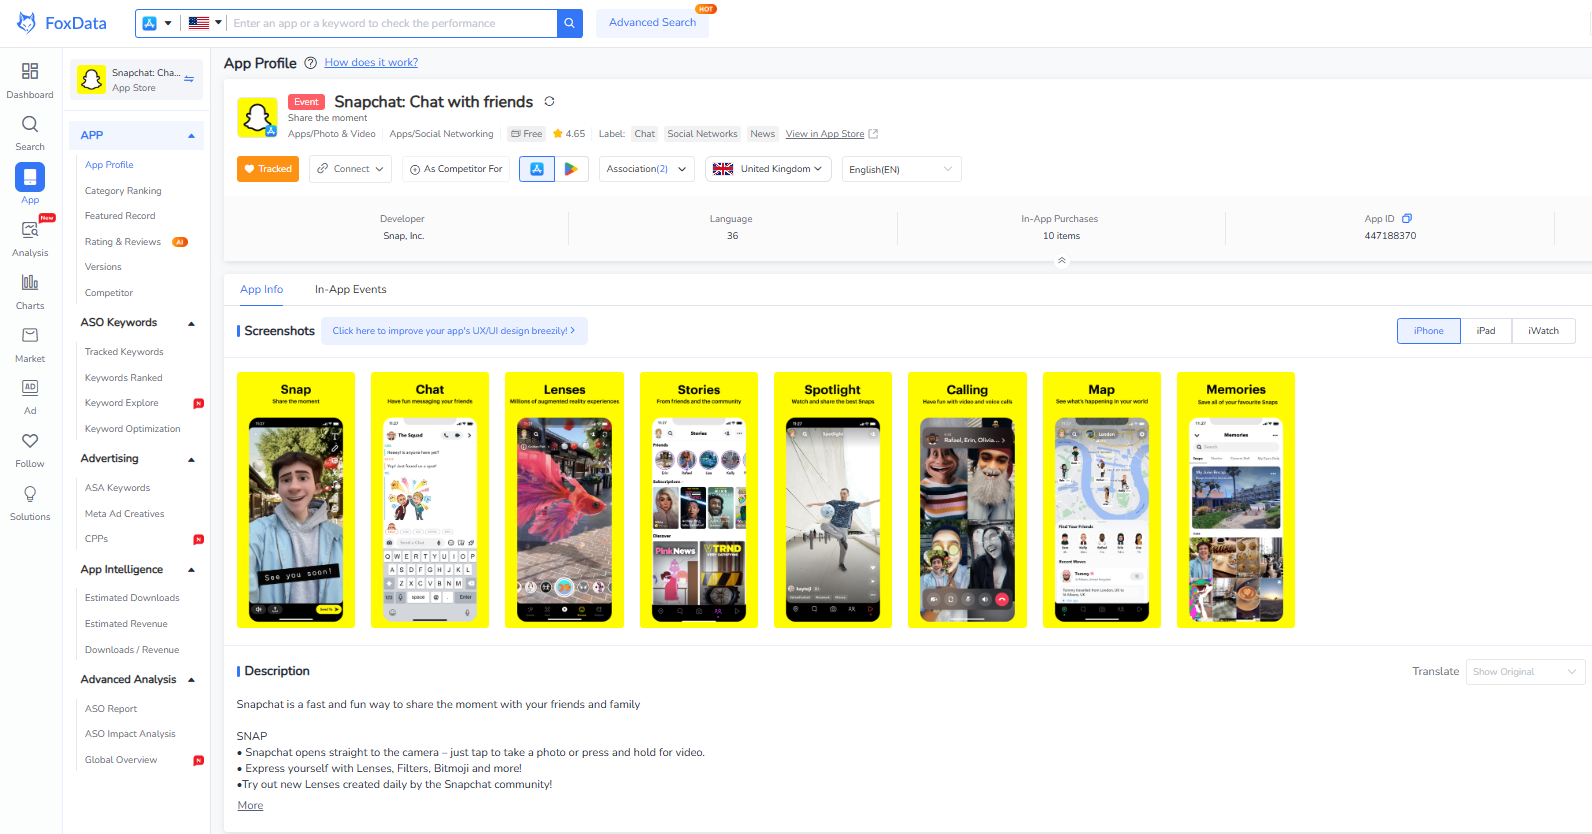Open store selector dropdown in search bar
1592x834 pixels.
(x=157, y=23)
